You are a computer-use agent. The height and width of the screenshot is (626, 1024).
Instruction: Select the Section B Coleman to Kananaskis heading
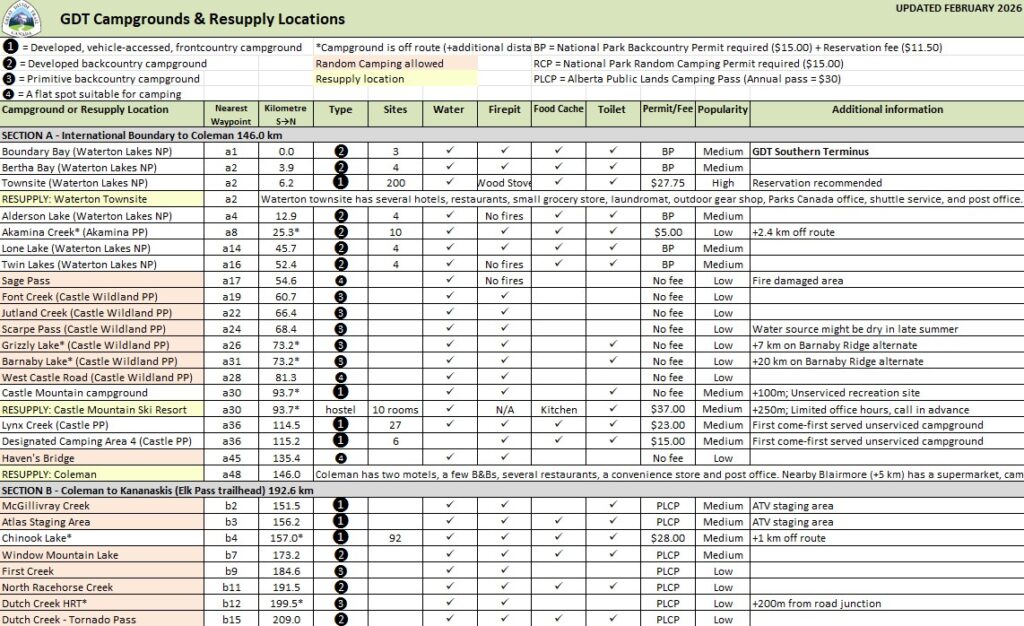pyautogui.click(x=158, y=491)
